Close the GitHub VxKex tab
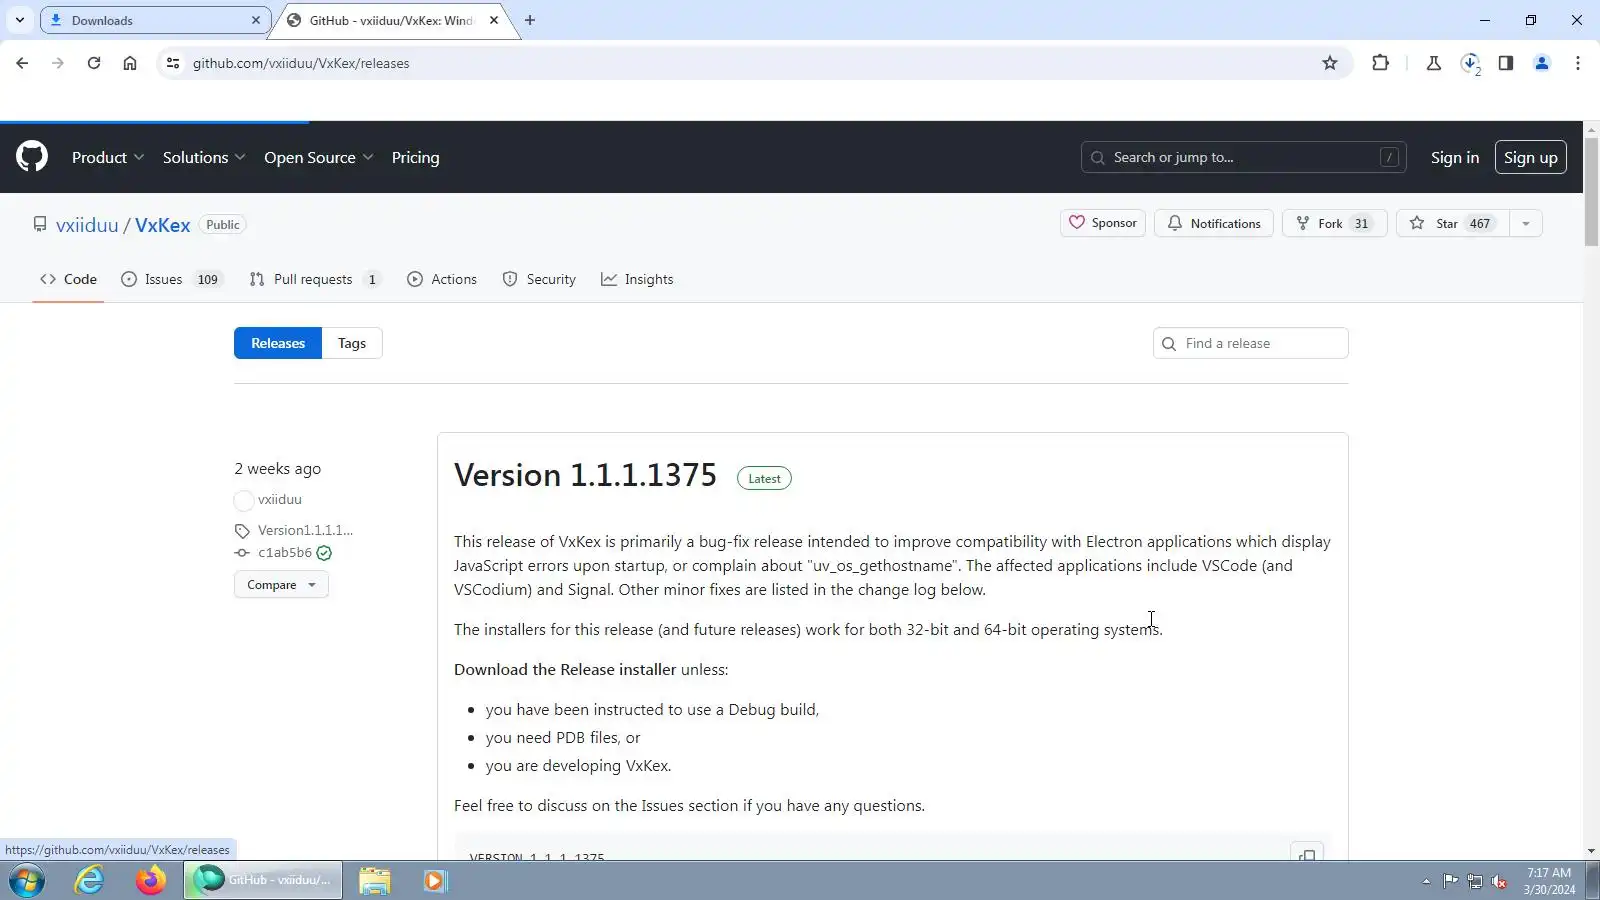This screenshot has width=1600, height=900. [x=494, y=20]
